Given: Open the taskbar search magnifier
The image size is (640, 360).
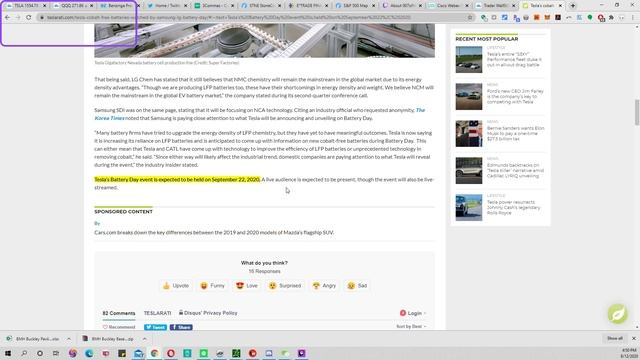Looking at the screenshot, I should pyautogui.click(x=24, y=353).
